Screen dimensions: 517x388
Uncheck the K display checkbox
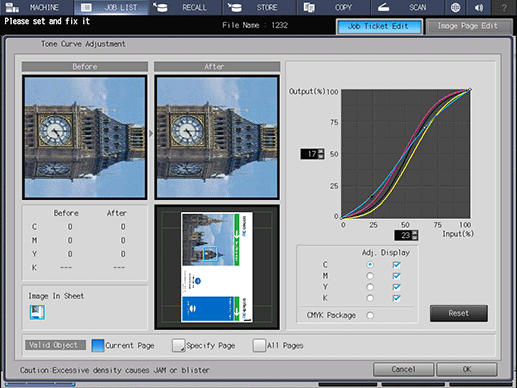click(396, 298)
